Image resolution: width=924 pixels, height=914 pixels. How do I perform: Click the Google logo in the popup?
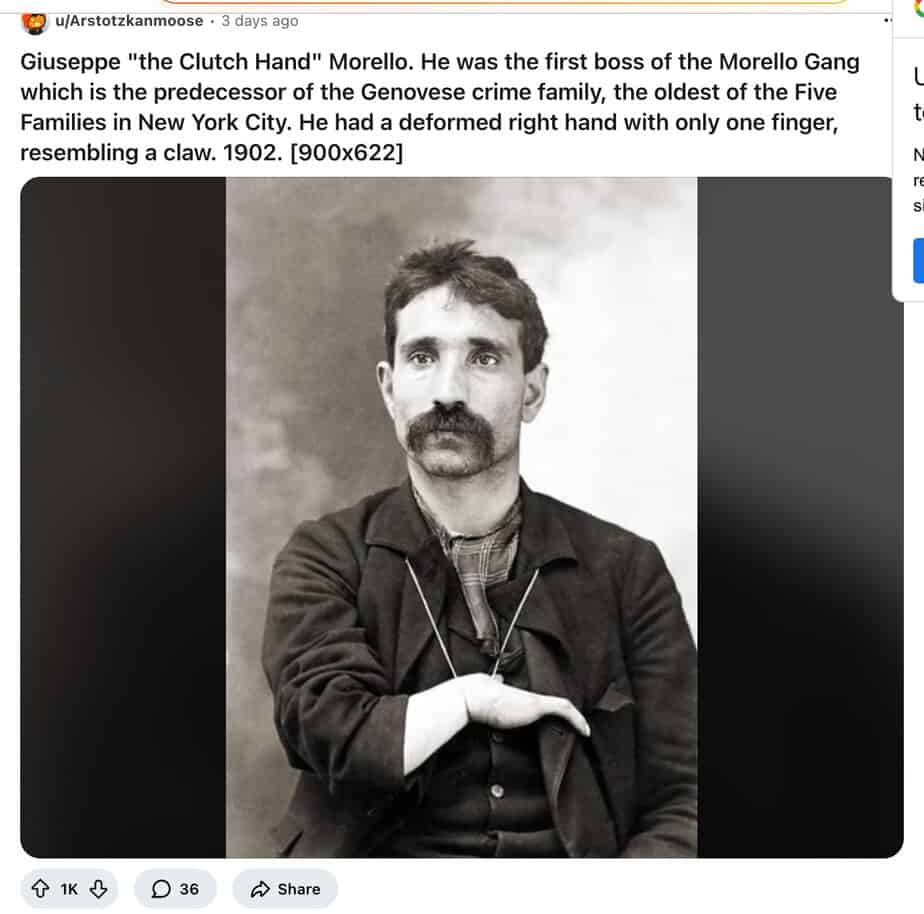click(919, 7)
